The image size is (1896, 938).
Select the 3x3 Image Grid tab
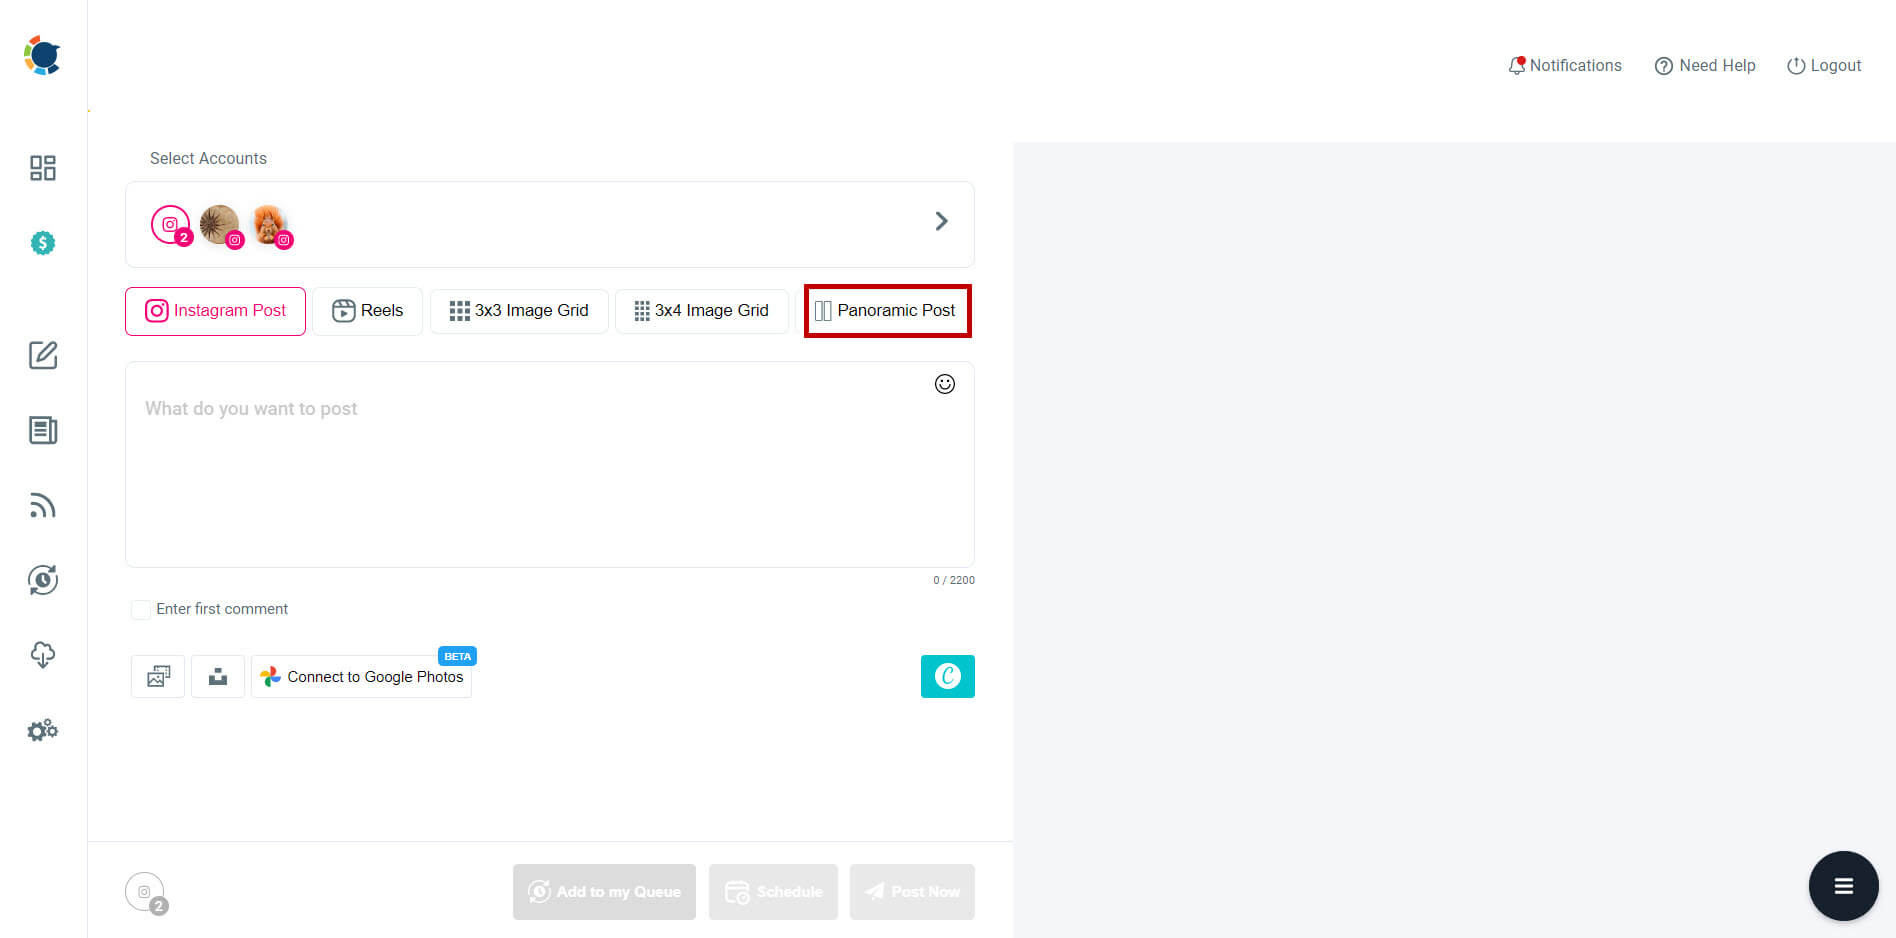[x=519, y=311]
